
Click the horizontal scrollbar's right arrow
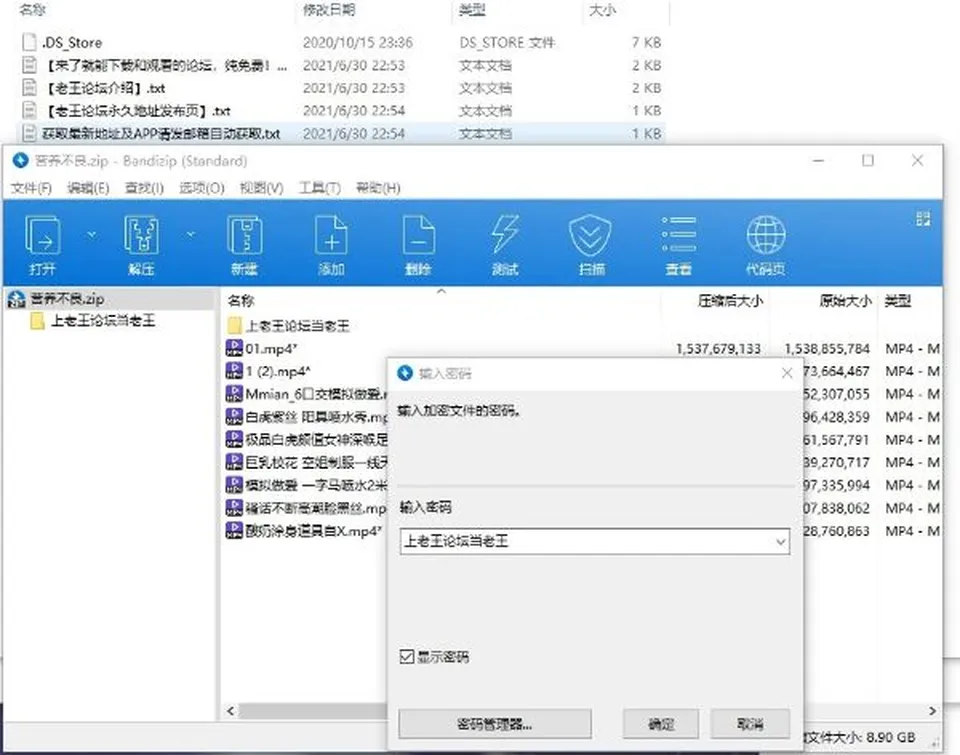point(932,711)
